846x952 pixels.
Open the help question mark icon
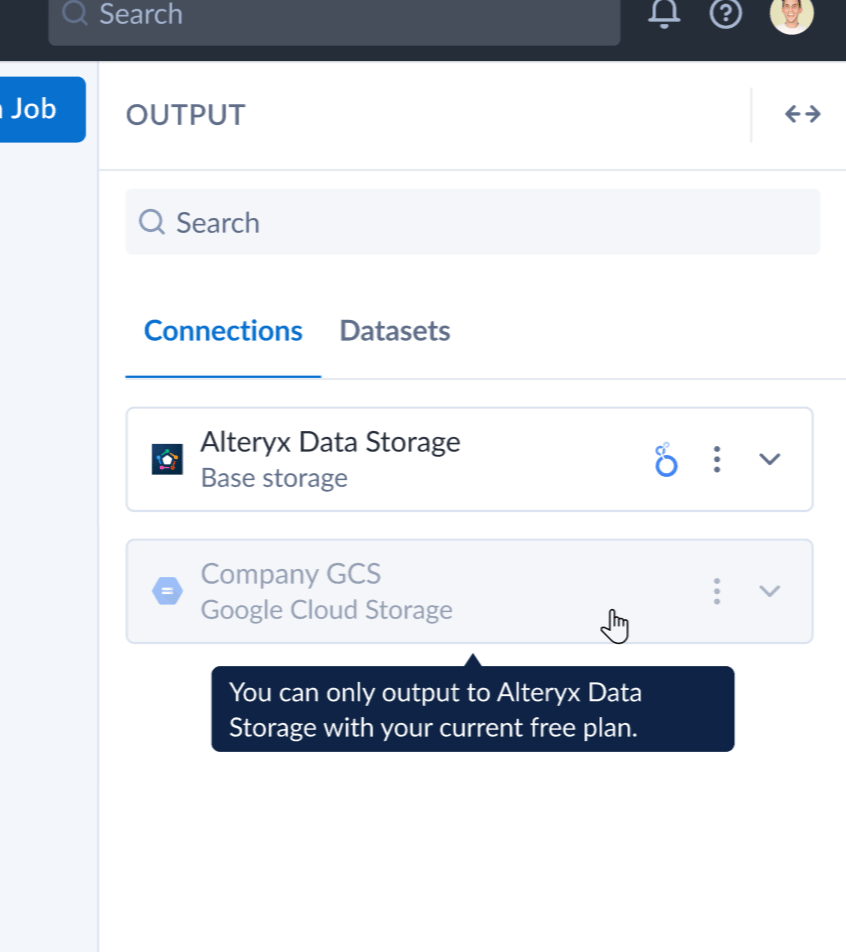click(x=726, y=13)
